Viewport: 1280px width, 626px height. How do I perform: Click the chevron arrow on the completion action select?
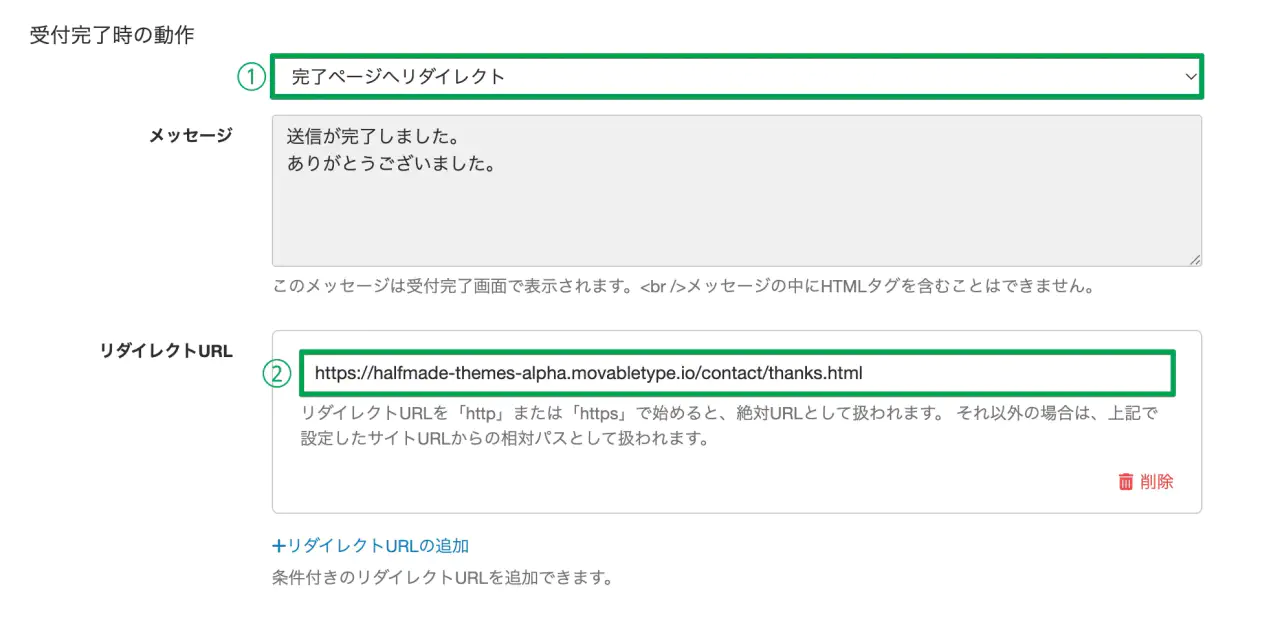1190,77
